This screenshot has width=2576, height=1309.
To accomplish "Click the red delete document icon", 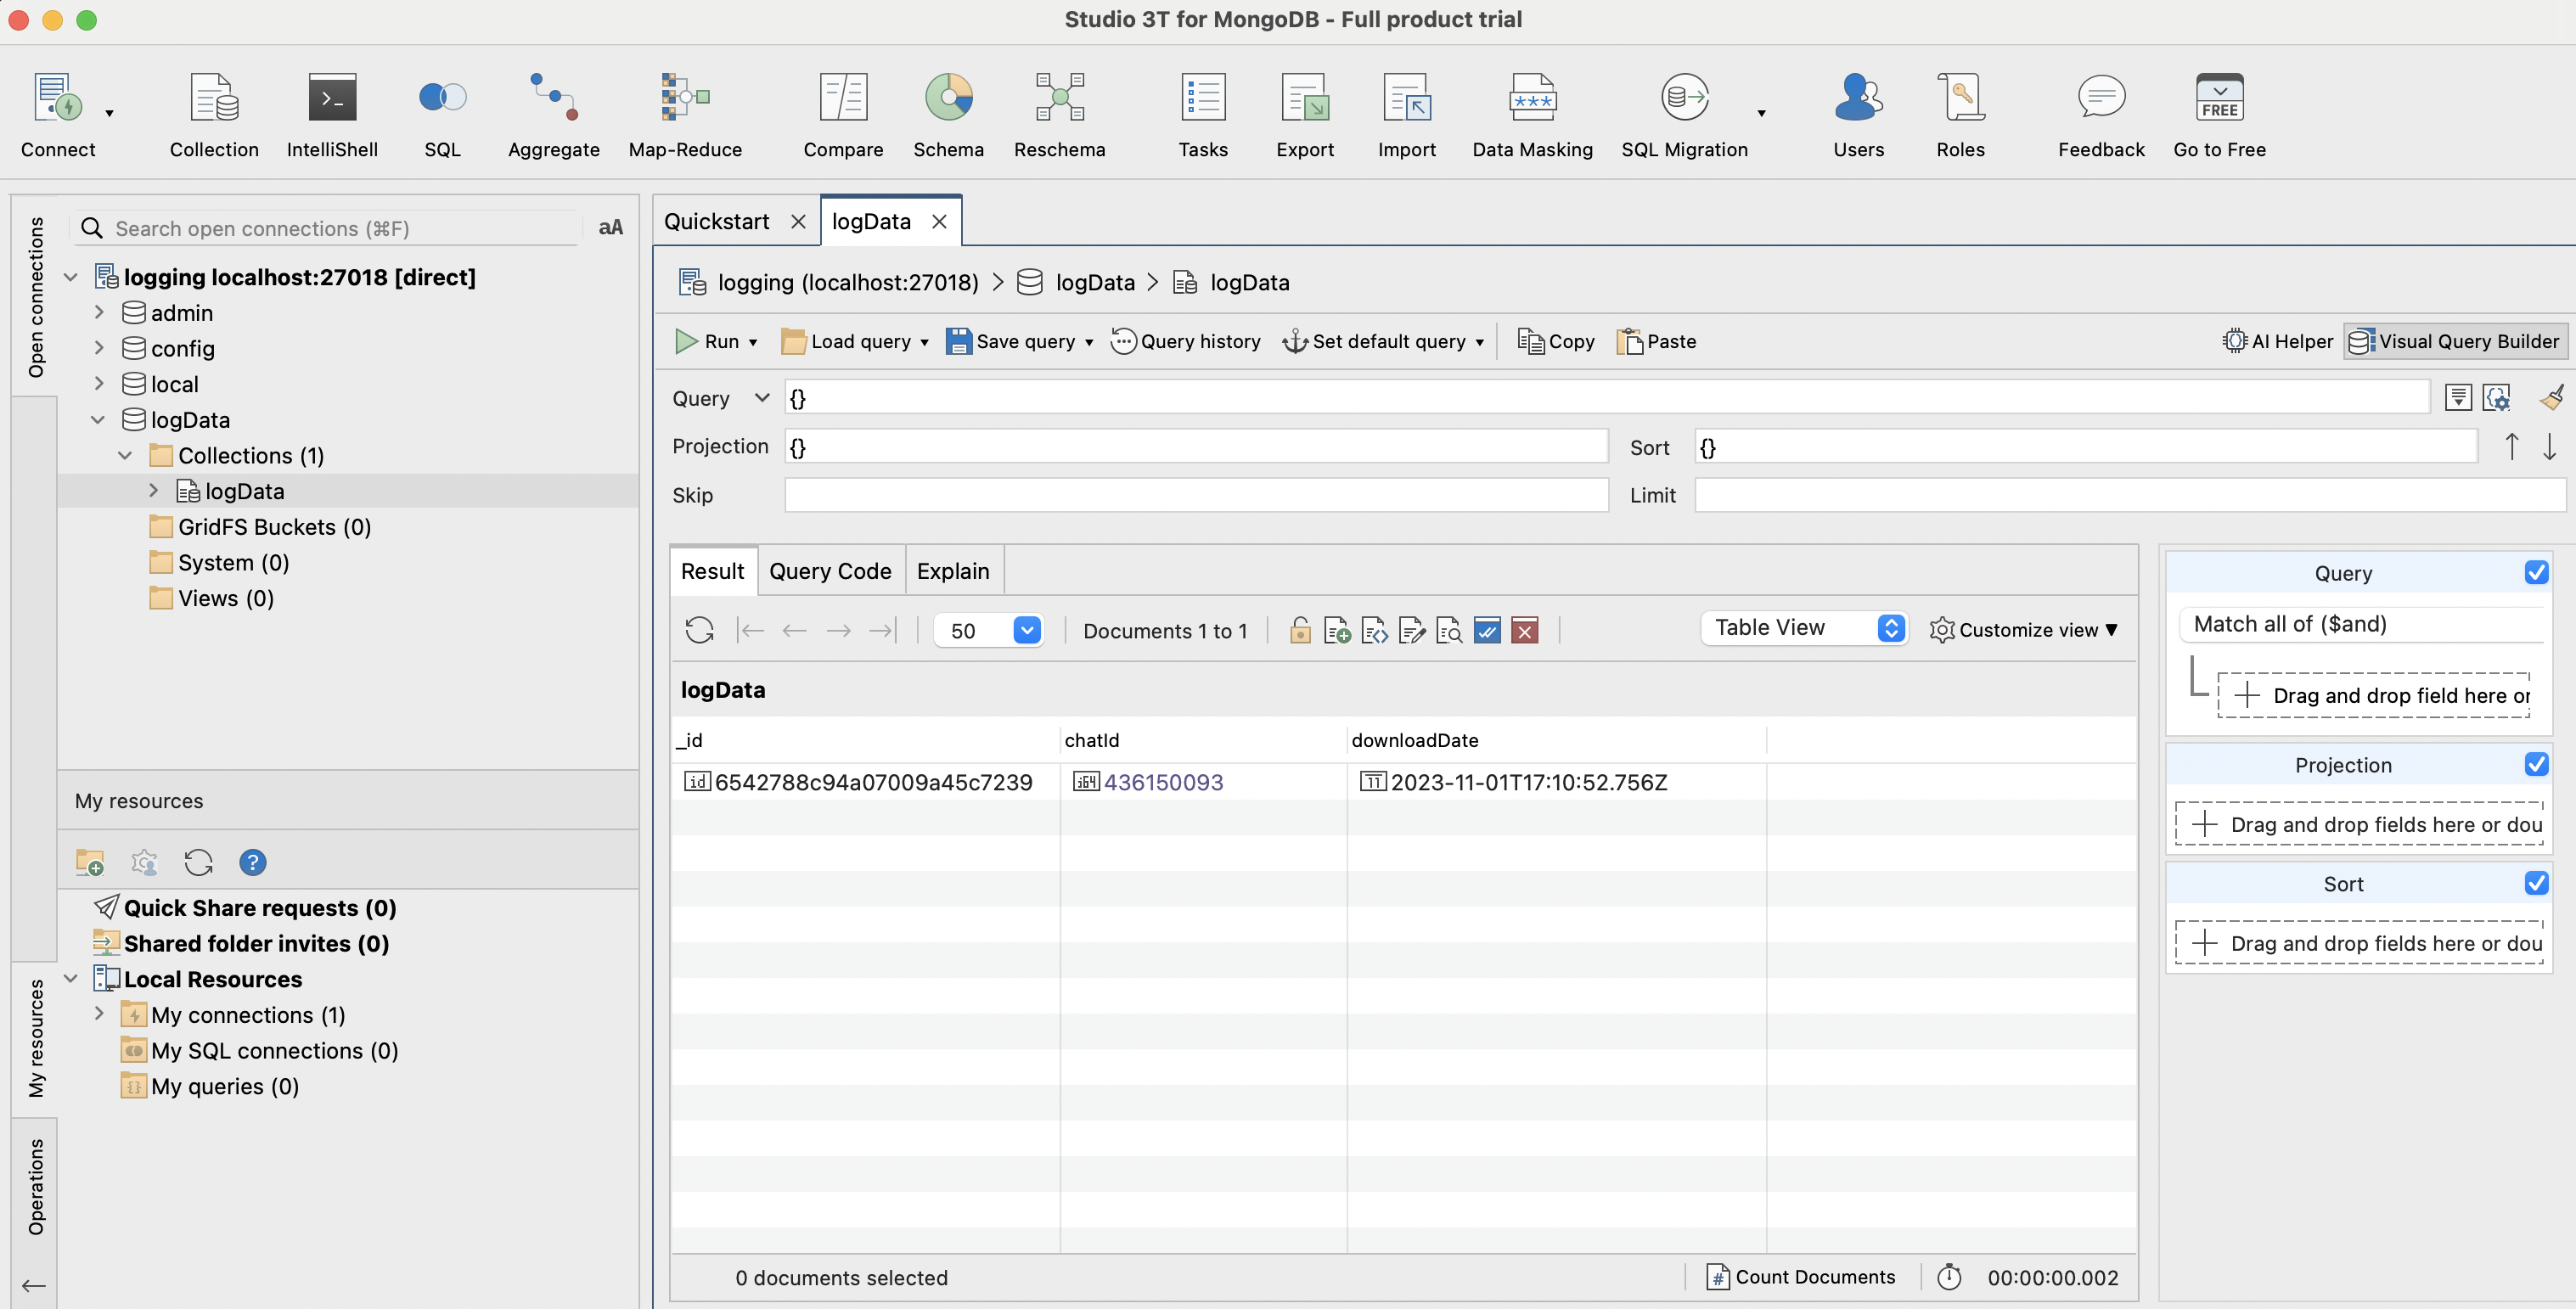I will (x=1524, y=630).
